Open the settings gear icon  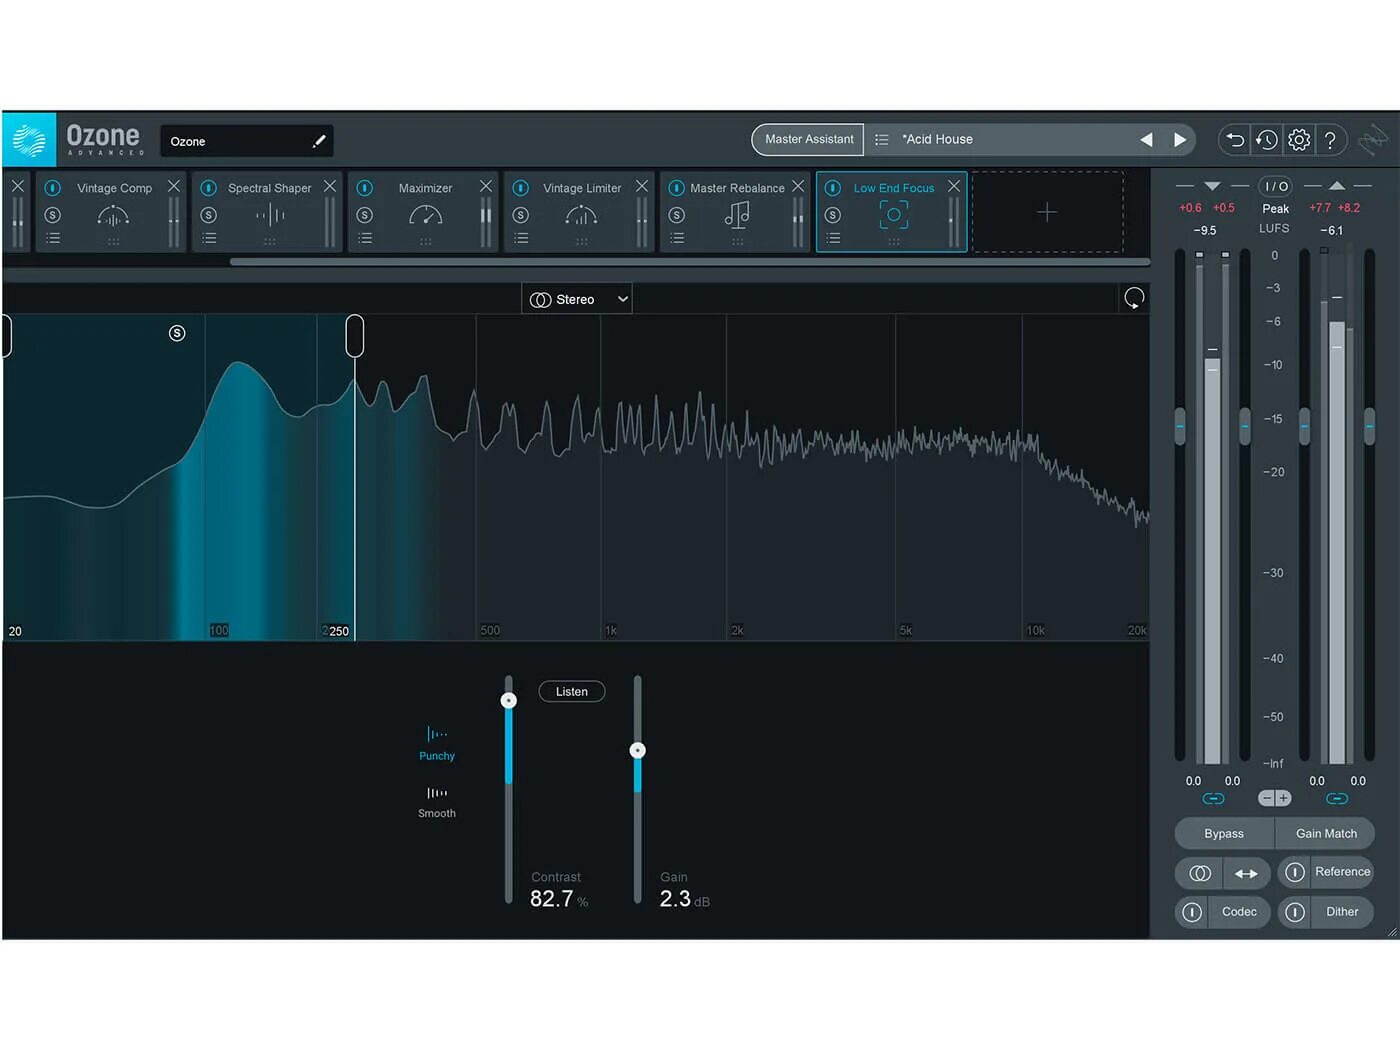click(x=1299, y=140)
